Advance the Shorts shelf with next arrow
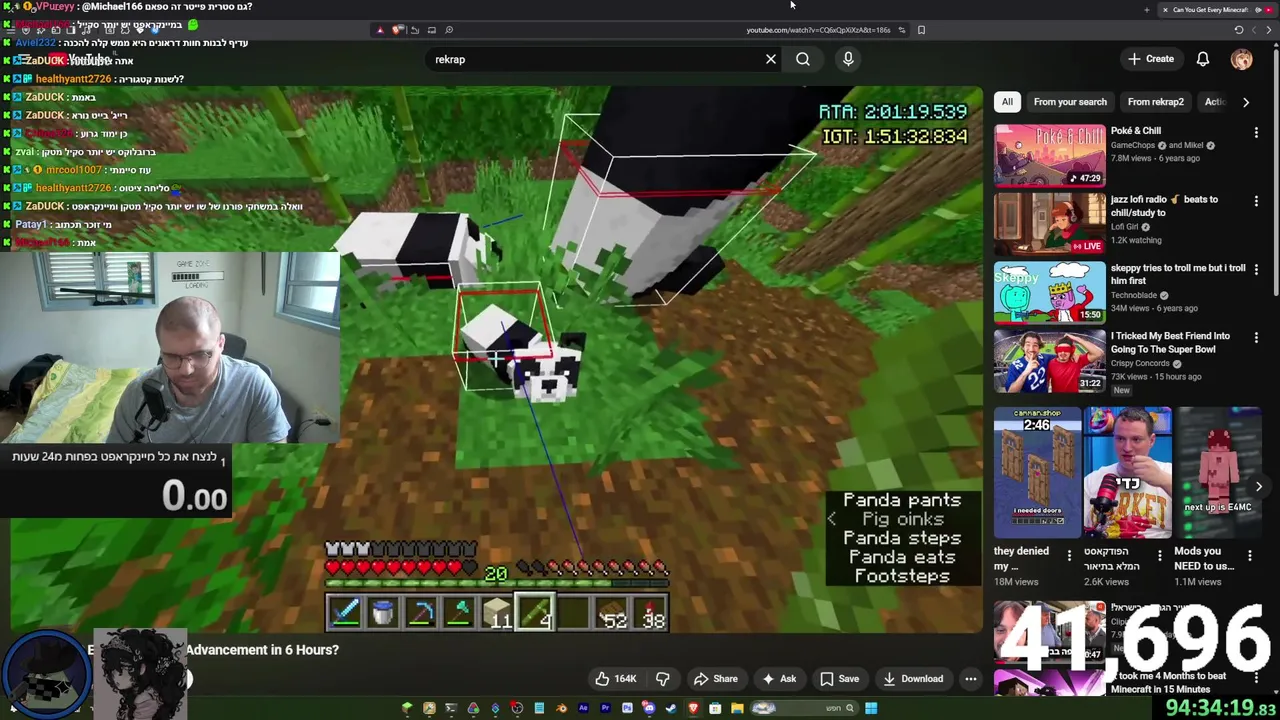Viewport: 1280px width, 720px height. (x=1259, y=486)
